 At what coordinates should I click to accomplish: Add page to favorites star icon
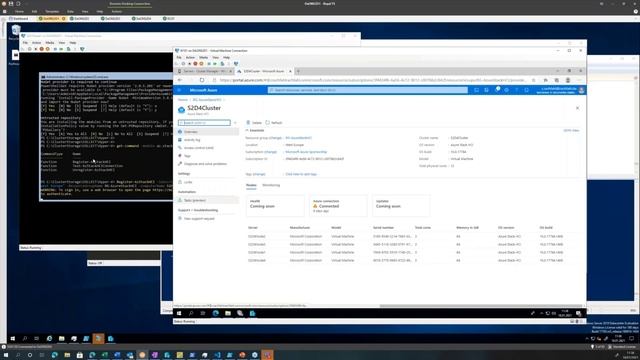(x=533, y=80)
